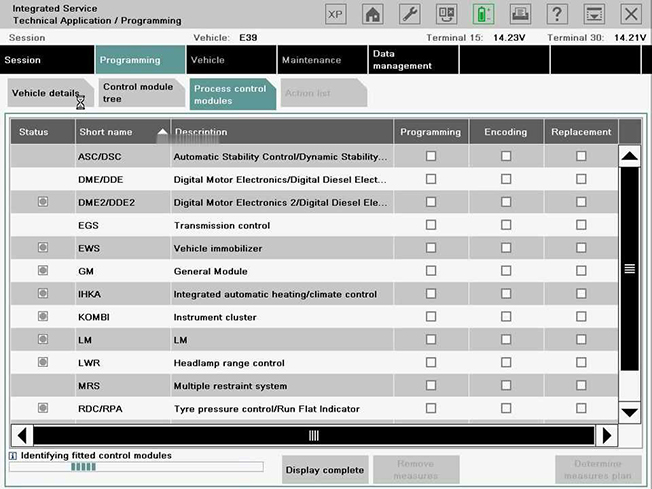Click the printer icon

click(x=520, y=15)
